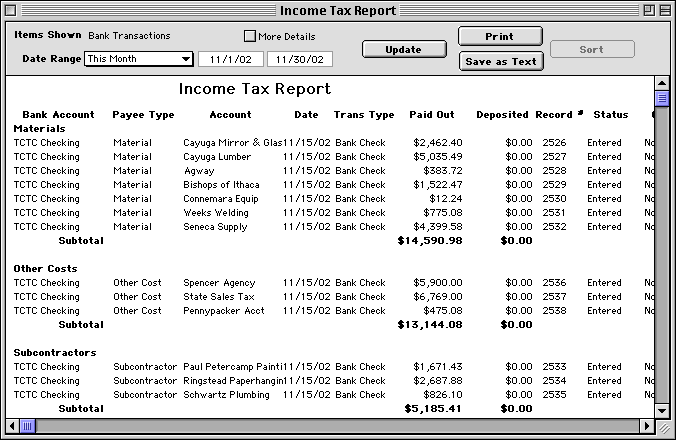
Task: Click the Paid Out column header
Action: click(x=431, y=115)
